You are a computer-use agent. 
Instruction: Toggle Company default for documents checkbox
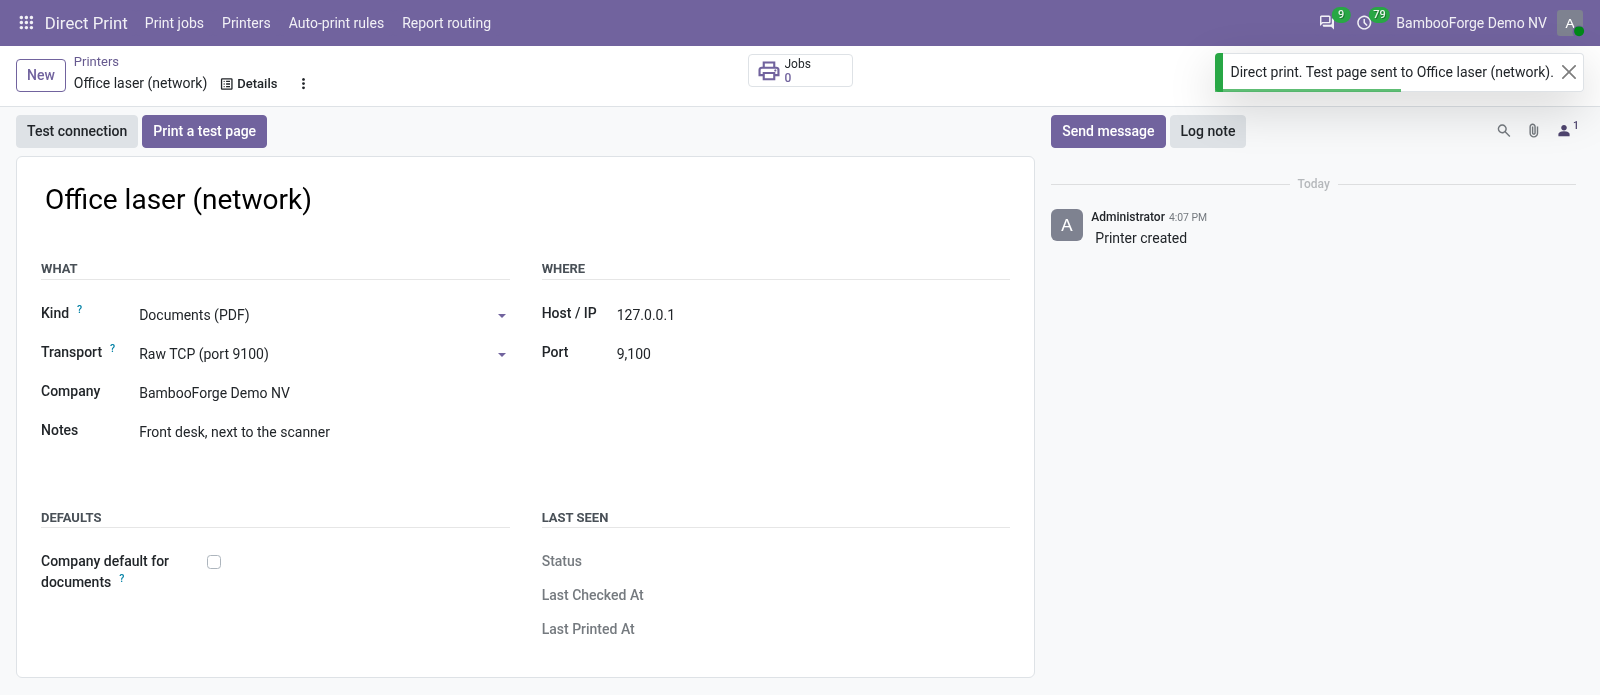(x=214, y=562)
